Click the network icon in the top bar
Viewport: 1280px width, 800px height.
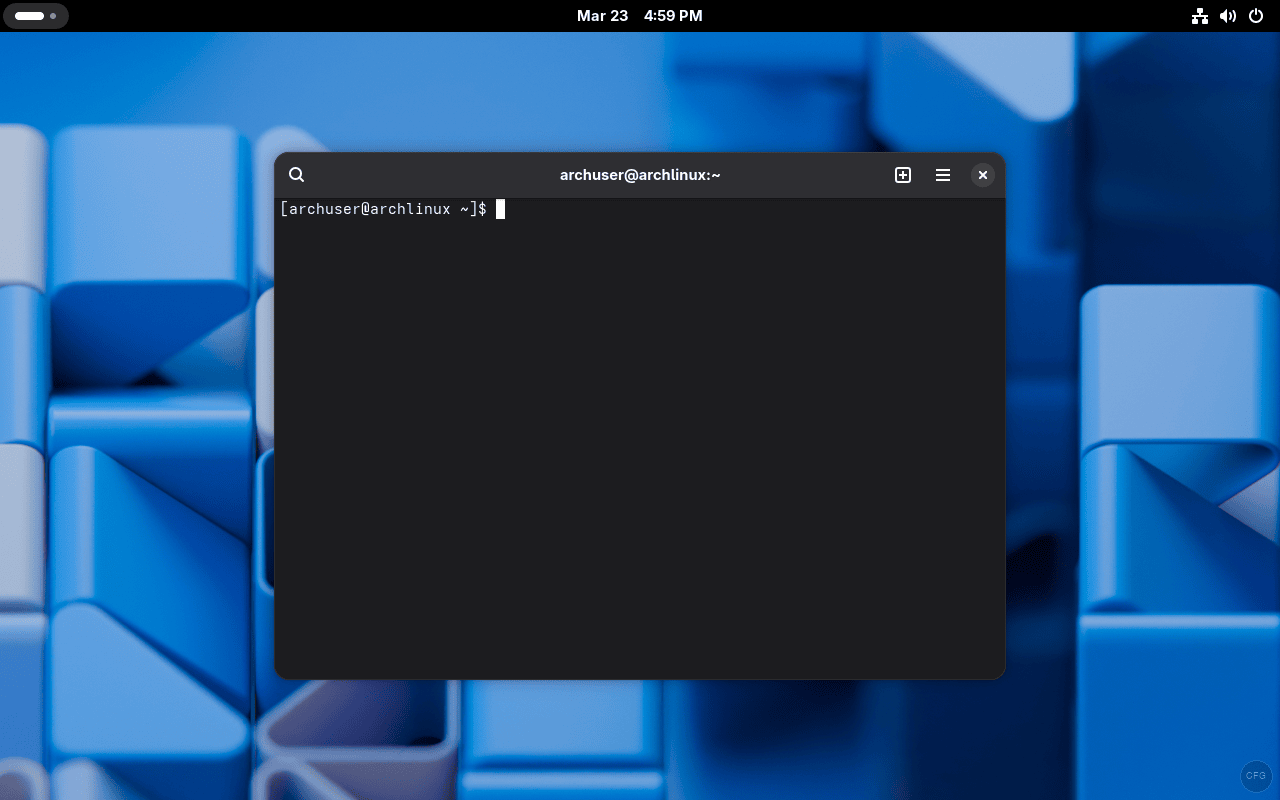click(1200, 16)
